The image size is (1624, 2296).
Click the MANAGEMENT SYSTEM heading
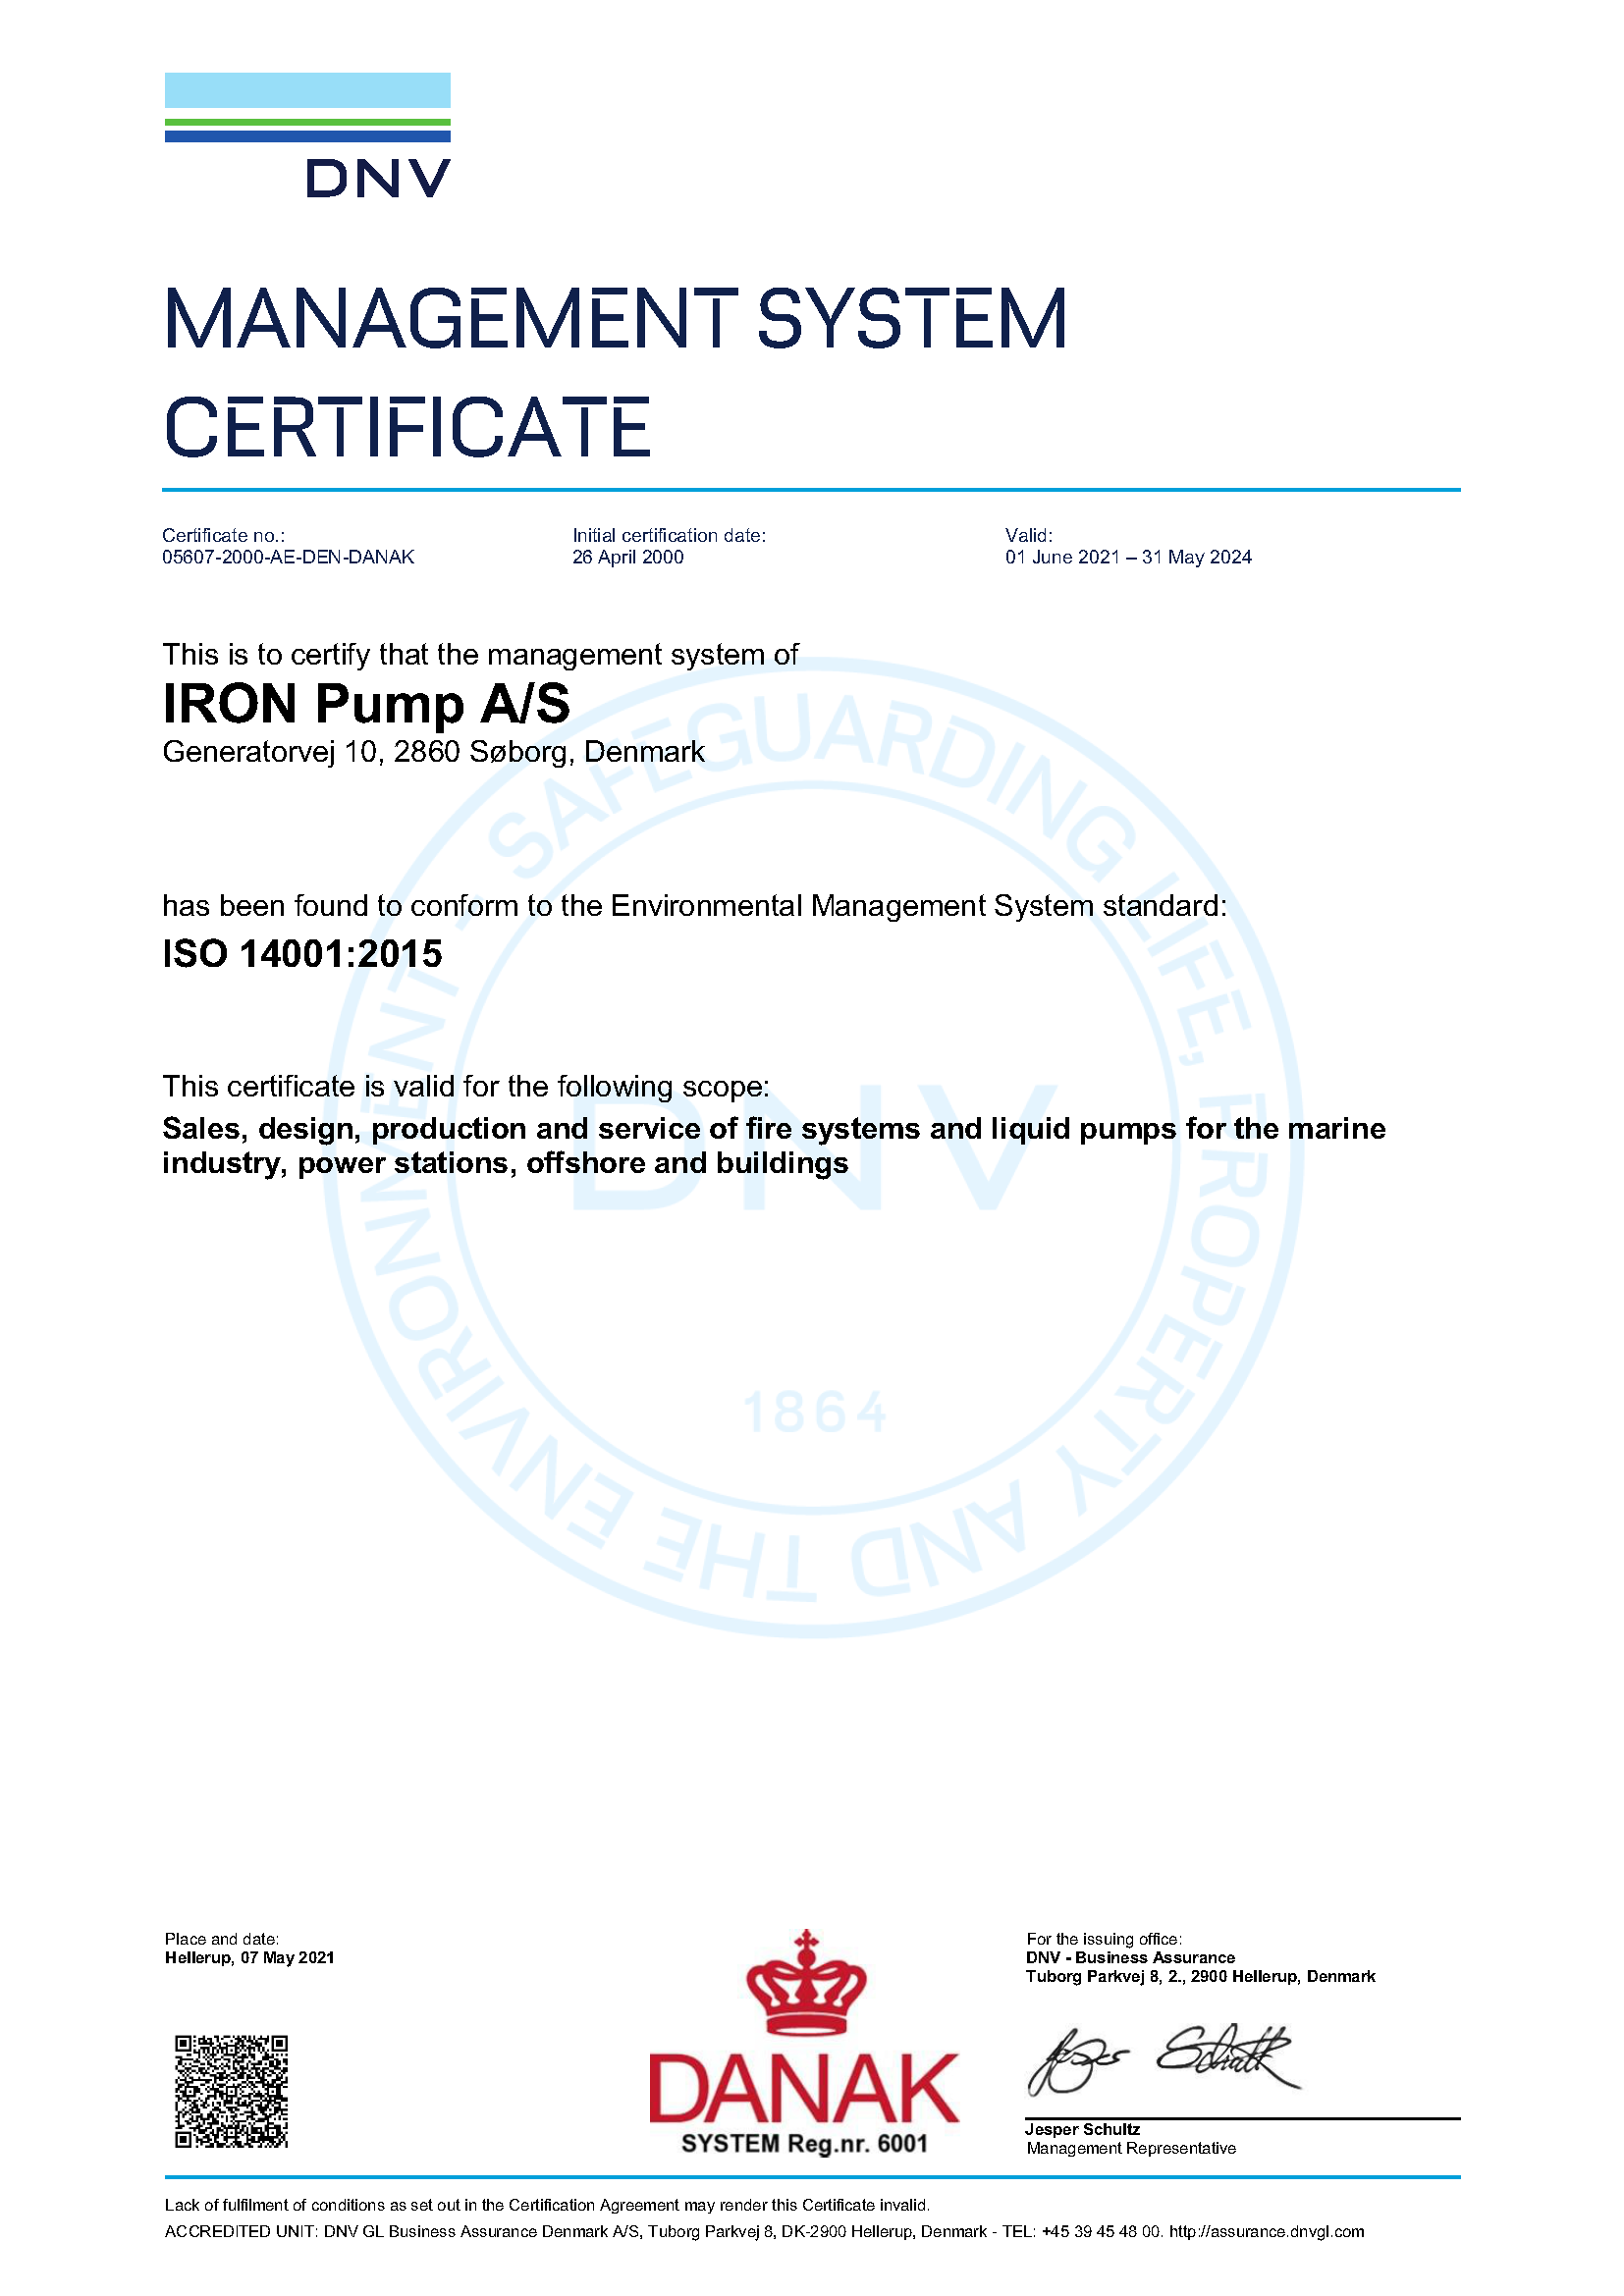coord(615,319)
